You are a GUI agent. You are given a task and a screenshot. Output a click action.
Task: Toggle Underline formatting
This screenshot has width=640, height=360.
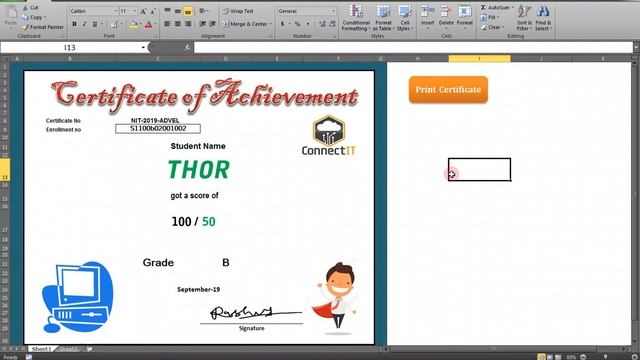point(95,24)
